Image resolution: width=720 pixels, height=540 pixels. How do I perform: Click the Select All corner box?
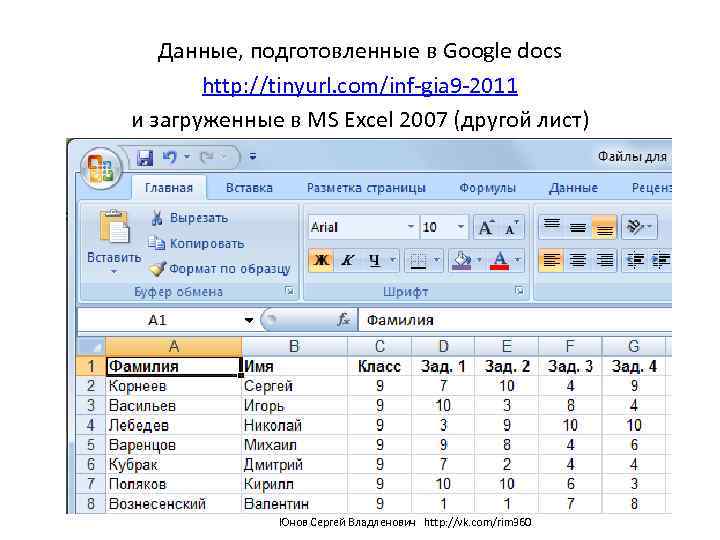pos(91,346)
